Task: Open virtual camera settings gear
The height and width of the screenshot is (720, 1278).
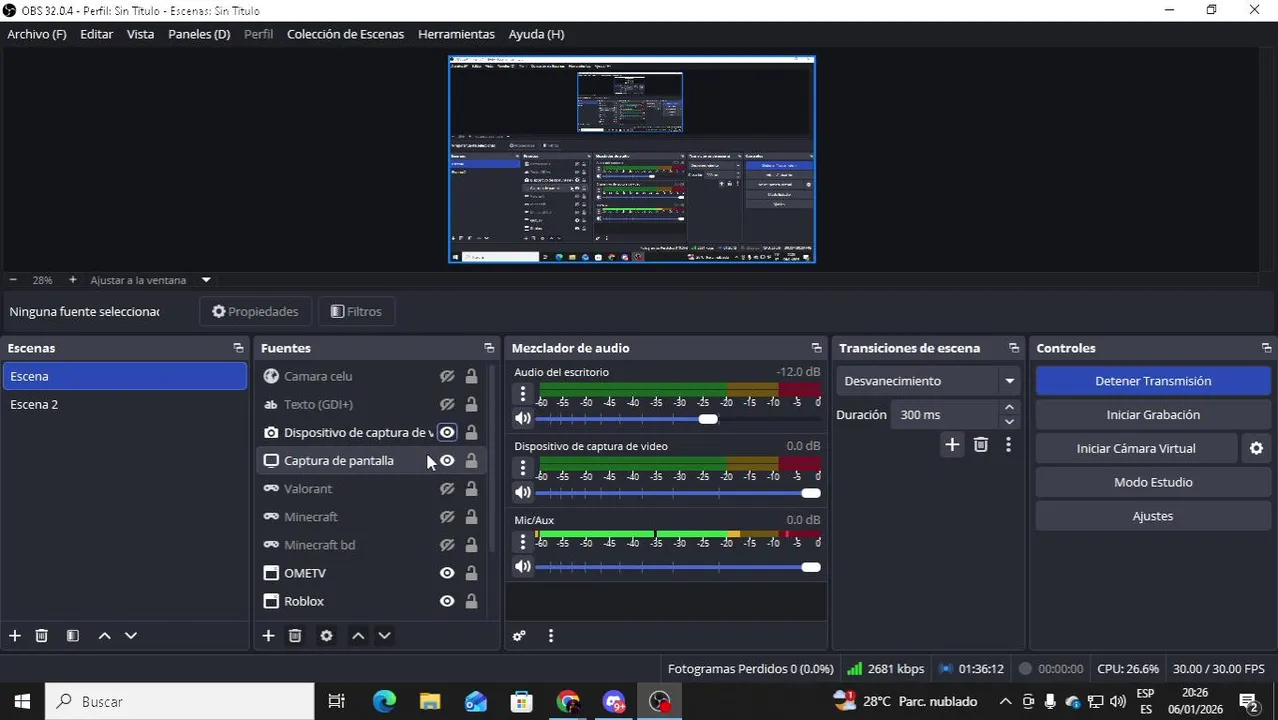Action: [1257, 449]
